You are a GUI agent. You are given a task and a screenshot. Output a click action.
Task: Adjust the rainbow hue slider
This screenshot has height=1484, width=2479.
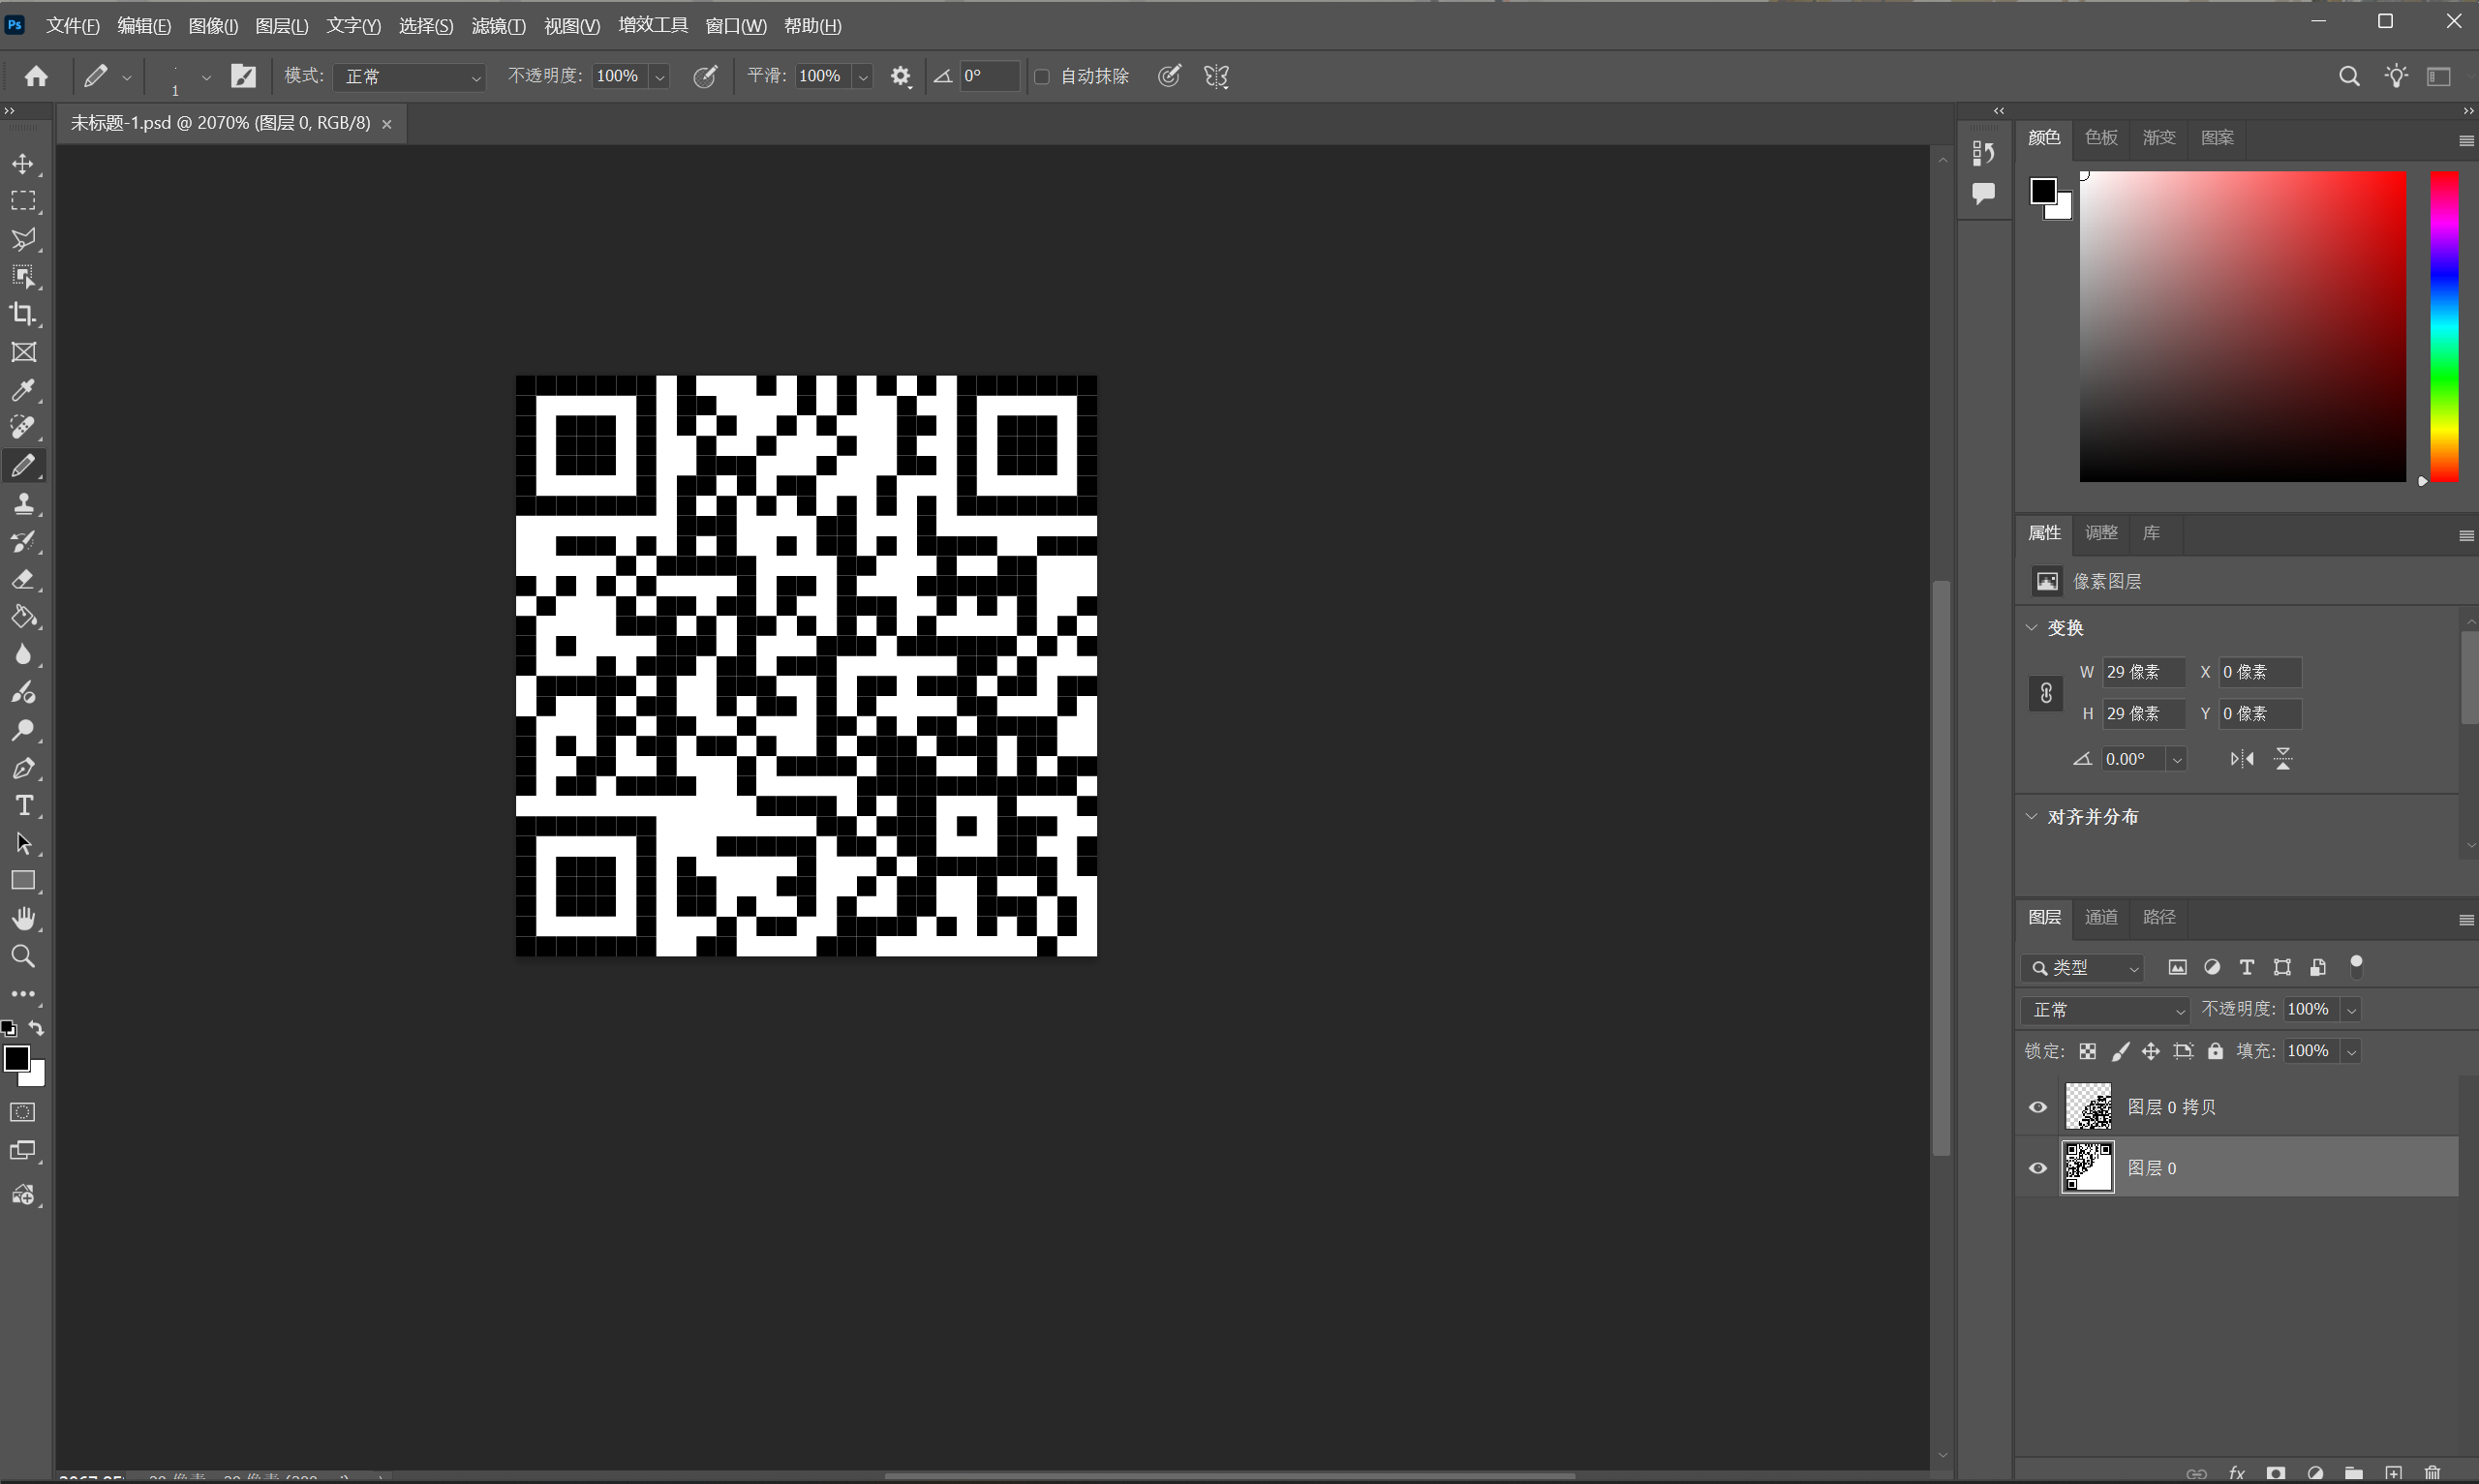coord(2445,327)
